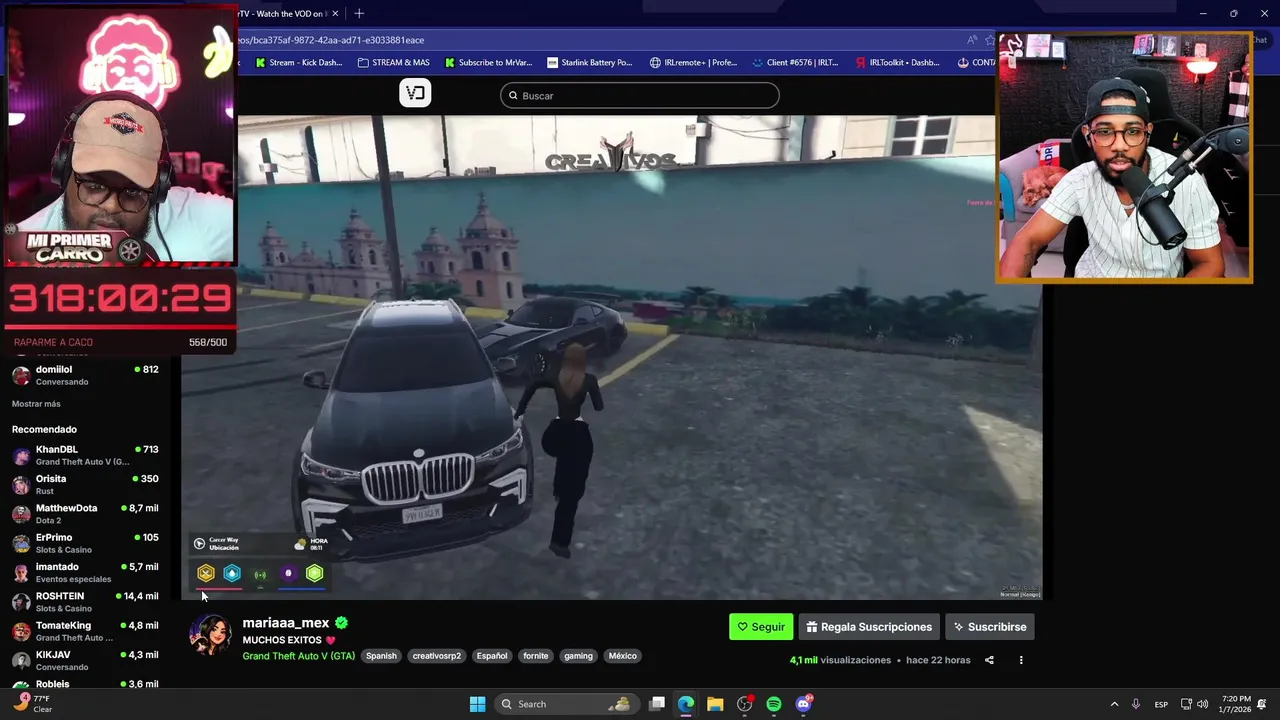Open TomateKing recommended channel

85,631
